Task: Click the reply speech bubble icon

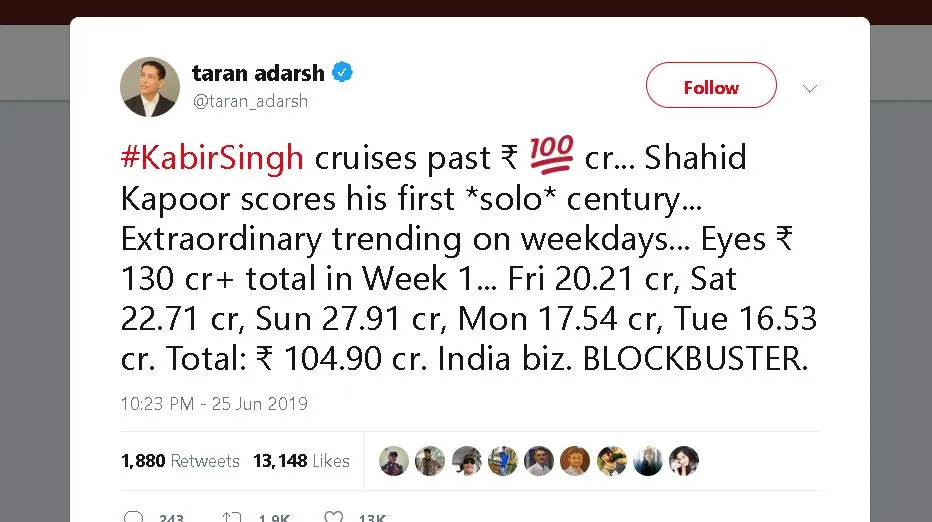Action: click(134, 518)
